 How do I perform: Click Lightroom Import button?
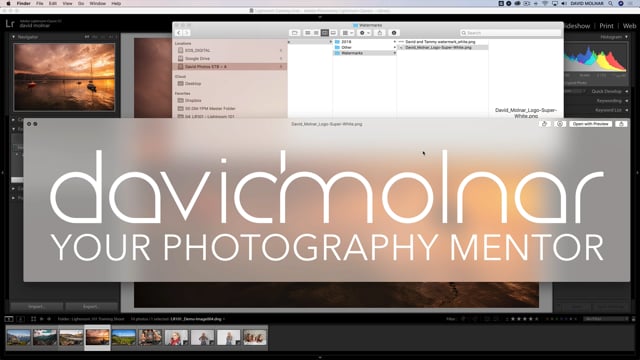pos(36,307)
